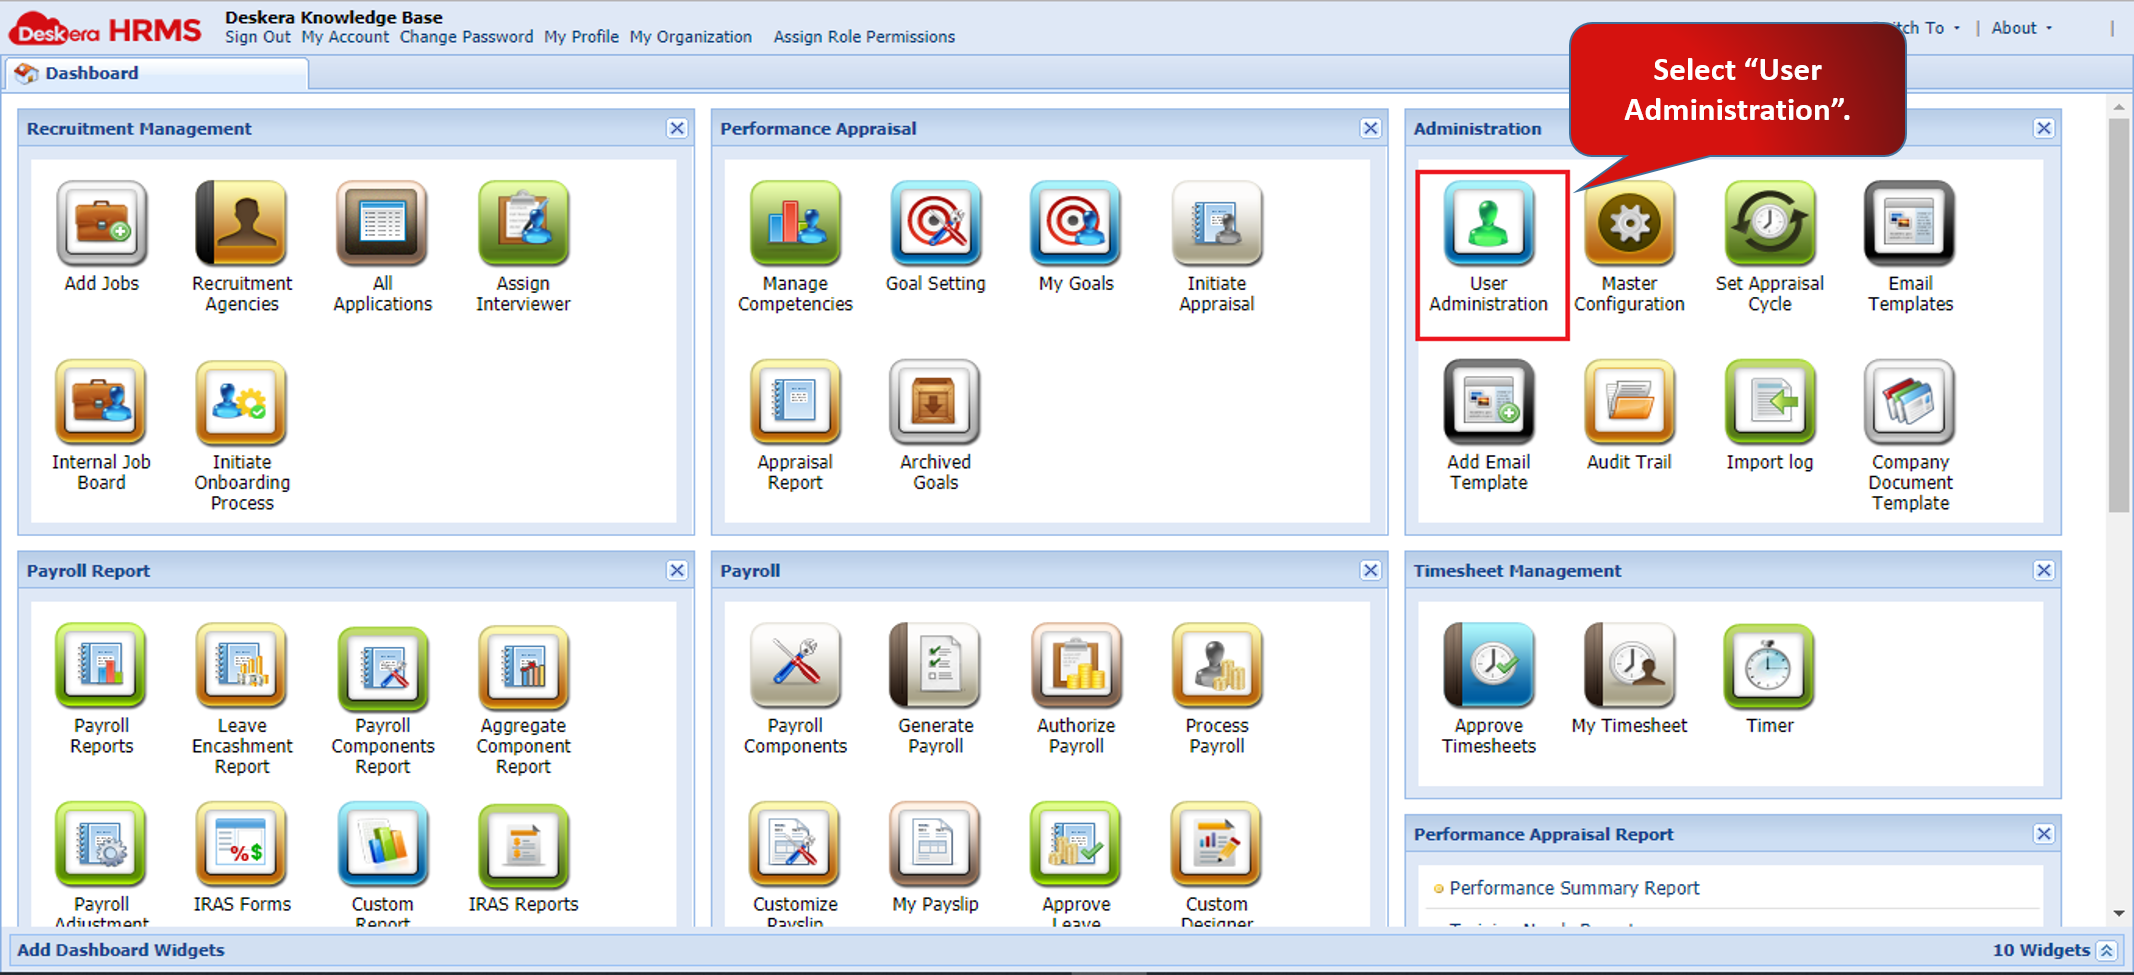Close the Payroll Report widget
The image size is (2134, 975).
677,570
